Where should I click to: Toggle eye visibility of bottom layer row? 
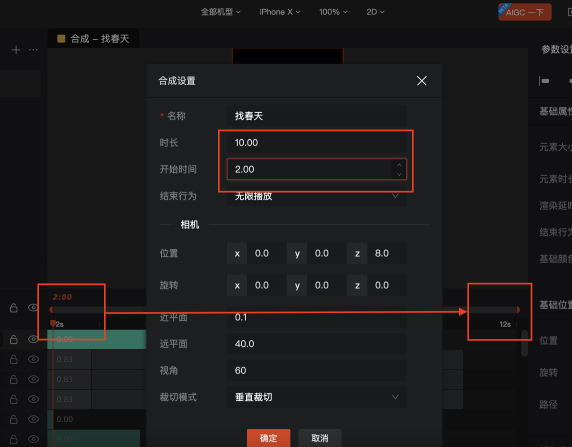click(x=33, y=439)
